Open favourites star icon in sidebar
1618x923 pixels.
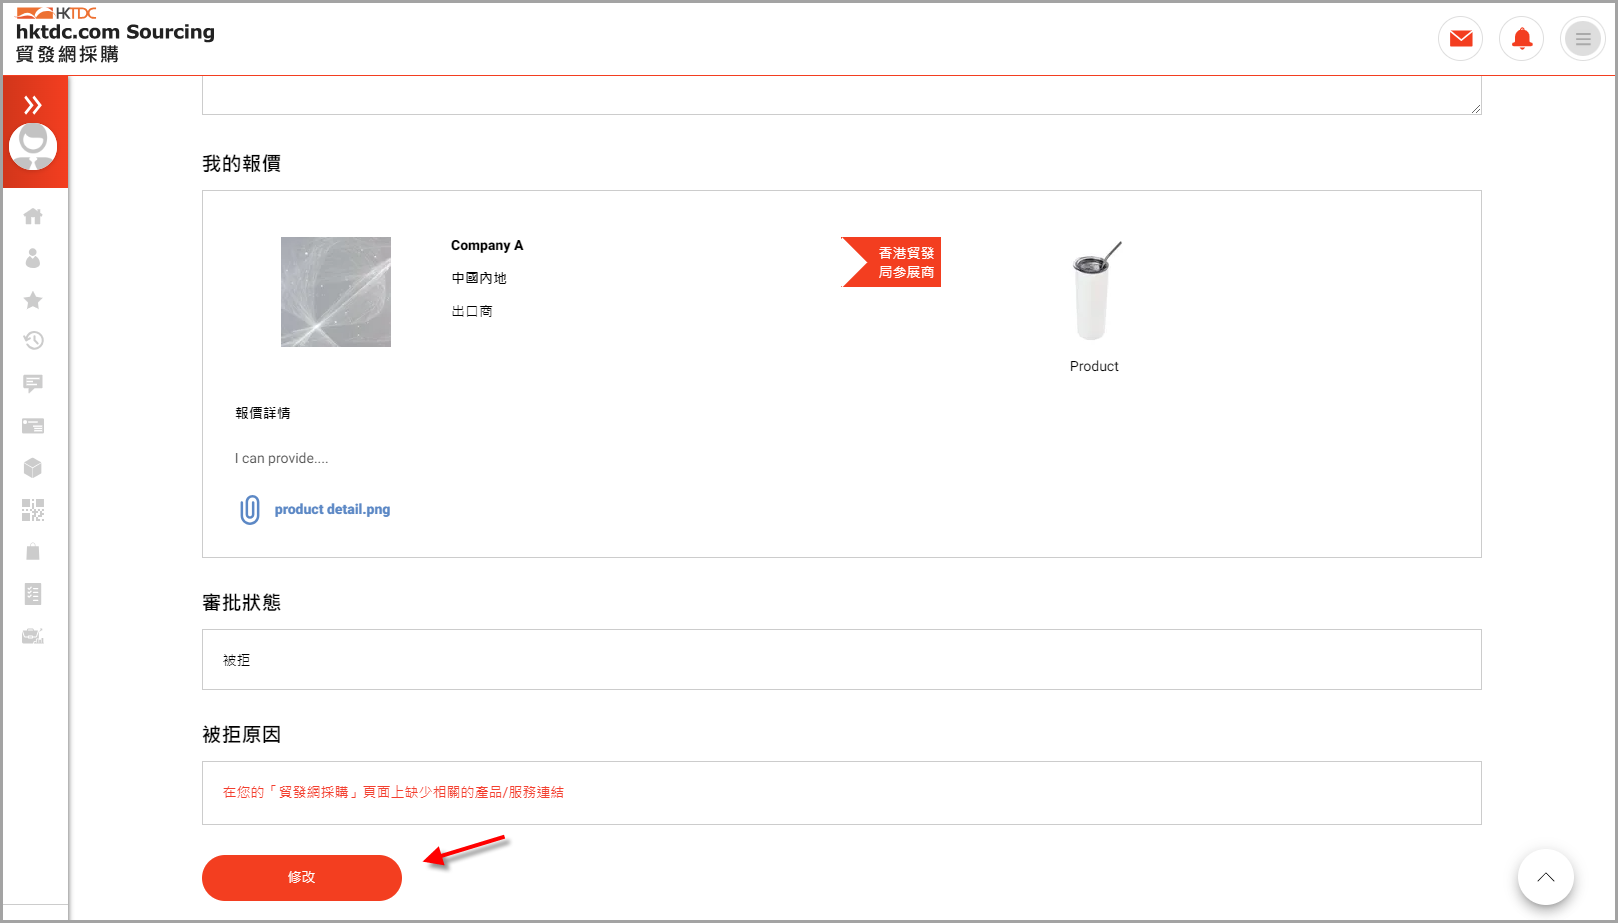[33, 300]
